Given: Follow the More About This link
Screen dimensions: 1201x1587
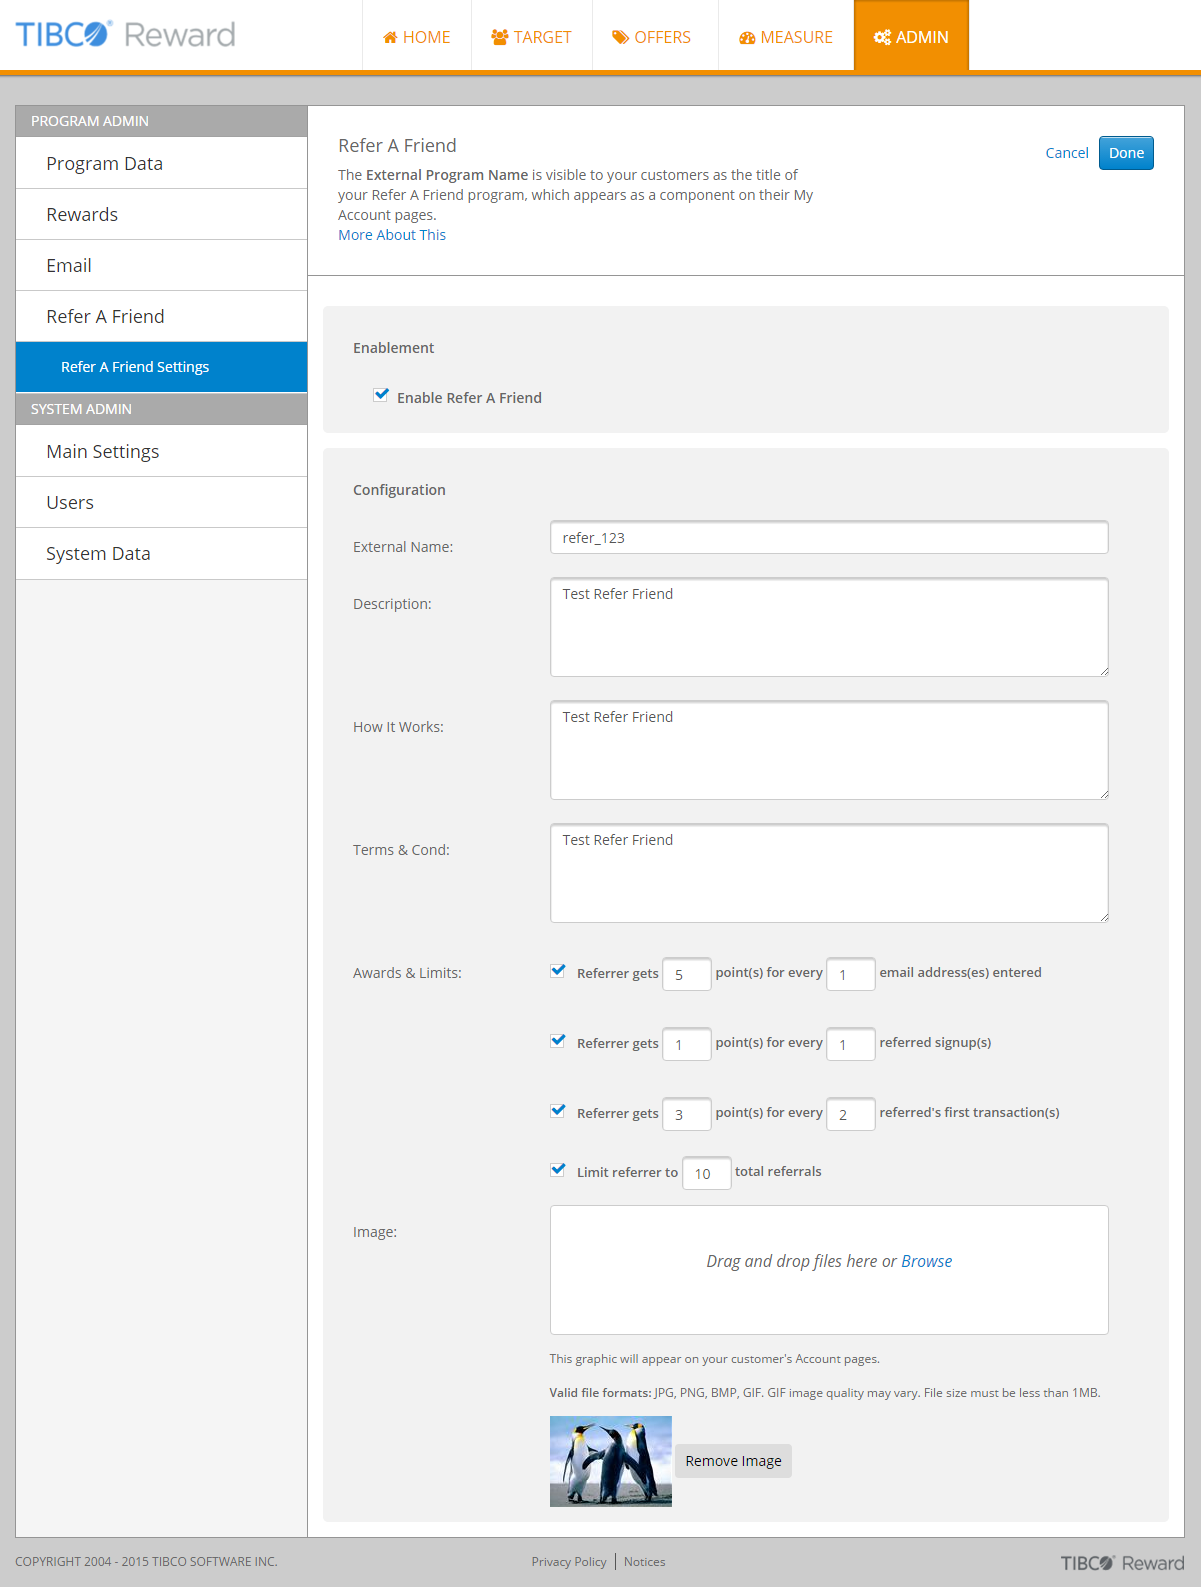Looking at the screenshot, I should click(392, 235).
